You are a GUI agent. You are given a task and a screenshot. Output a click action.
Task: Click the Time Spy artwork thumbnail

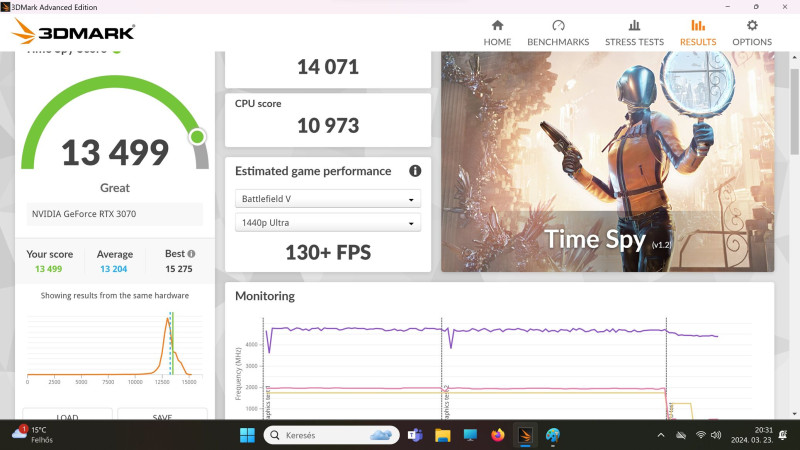(607, 161)
